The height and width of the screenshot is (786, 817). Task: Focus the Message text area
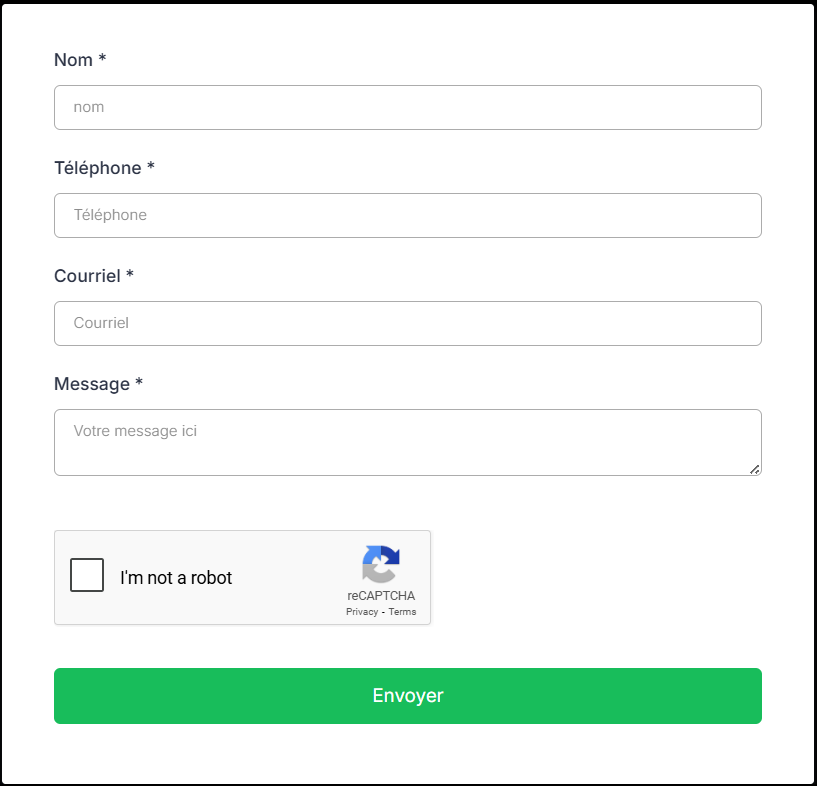(x=408, y=442)
